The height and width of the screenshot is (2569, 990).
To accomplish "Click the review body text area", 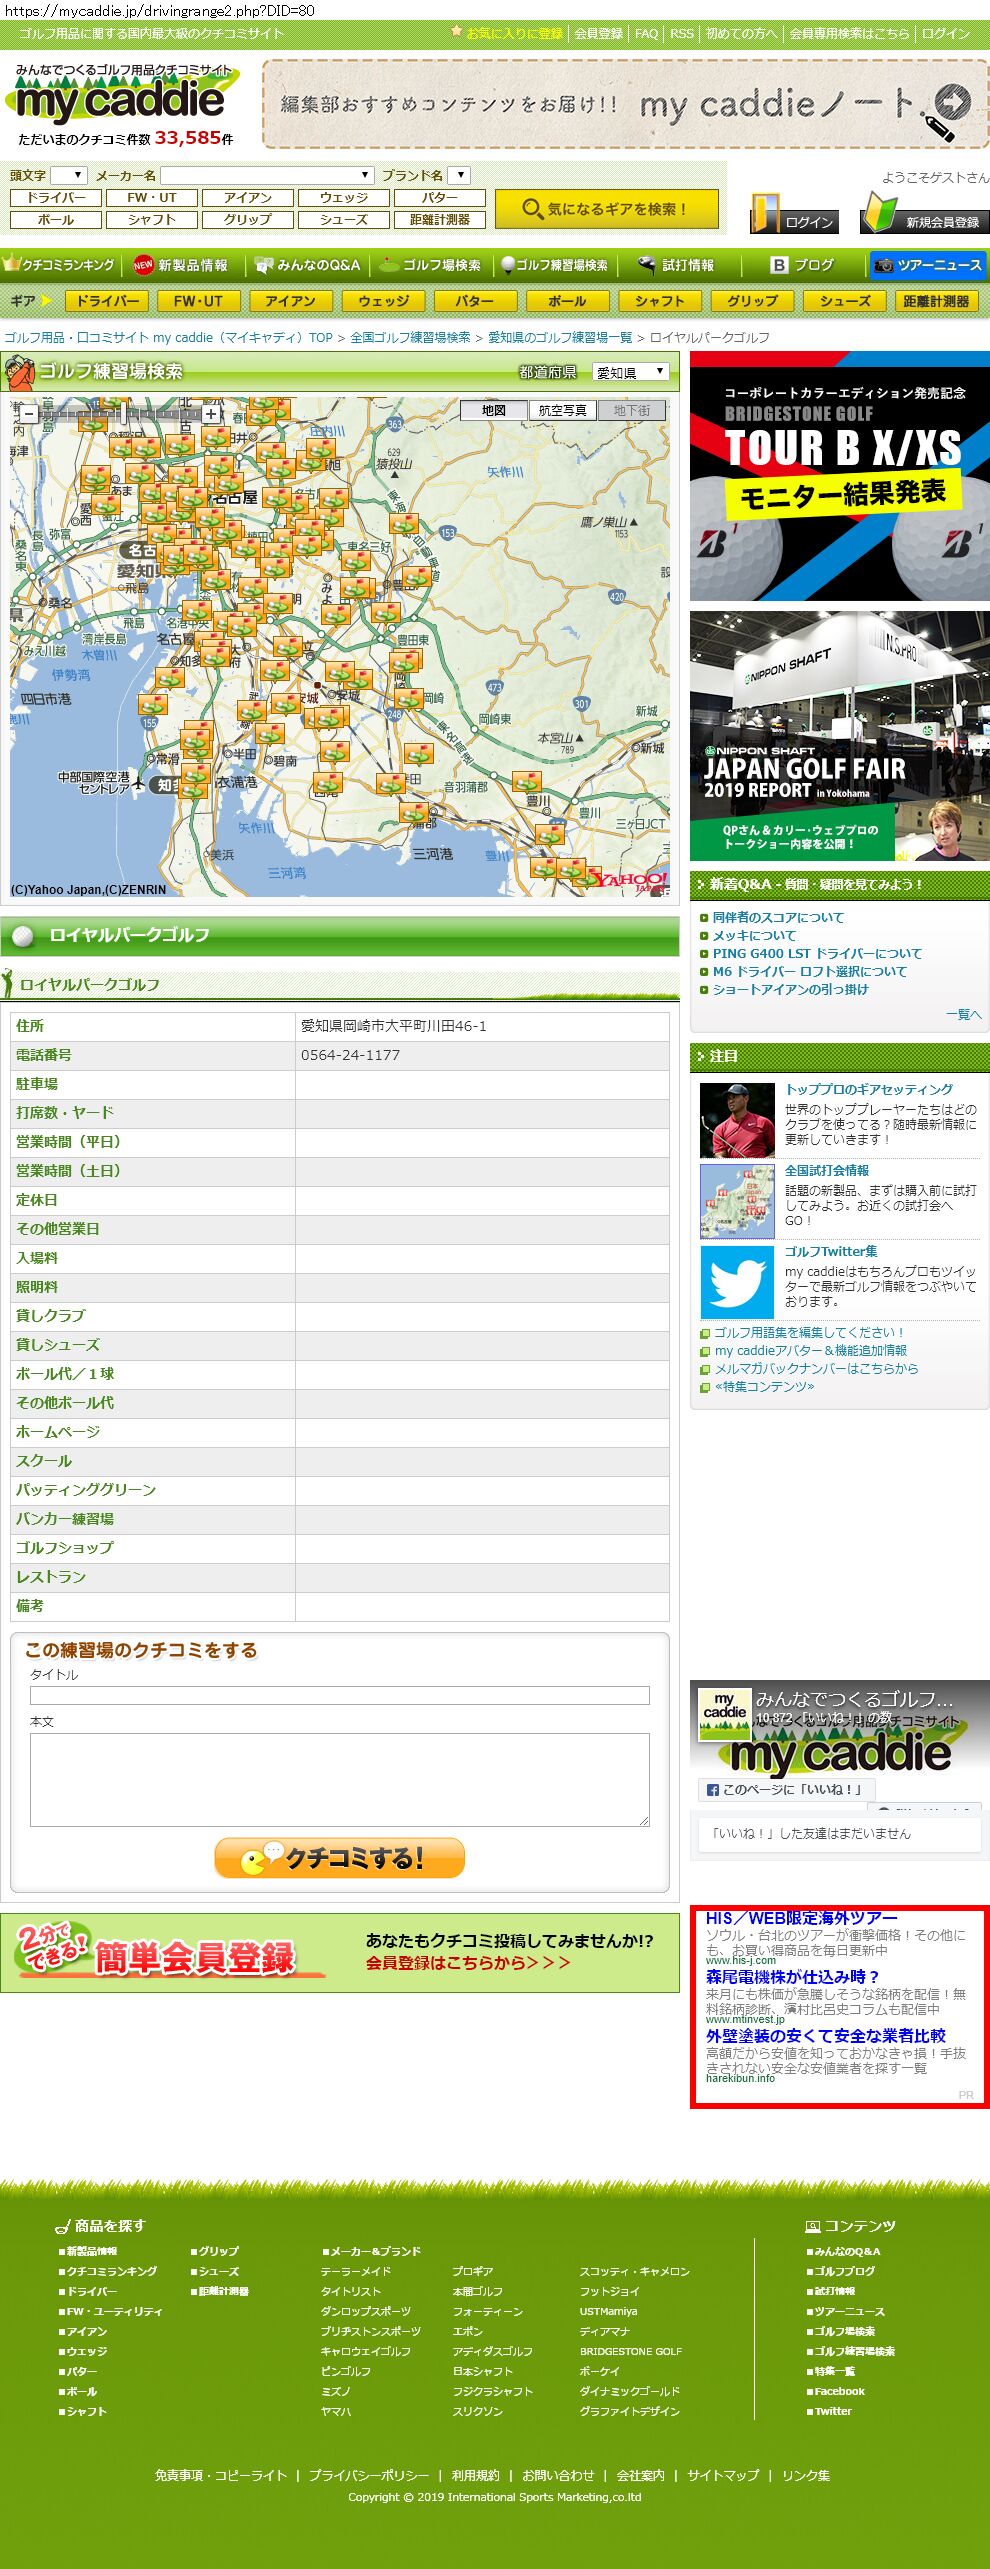I will 340,1780.
